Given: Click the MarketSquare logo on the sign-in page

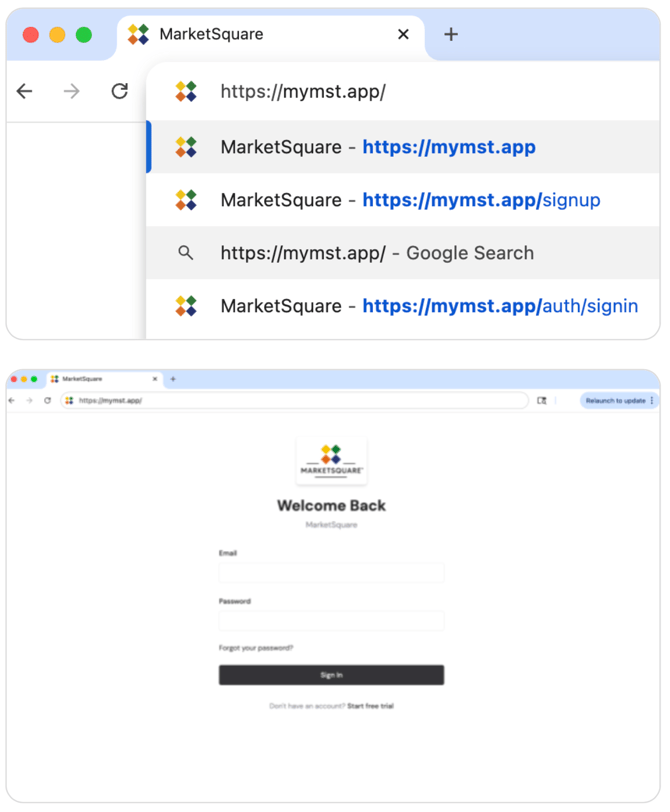Looking at the screenshot, I should pyautogui.click(x=331, y=461).
